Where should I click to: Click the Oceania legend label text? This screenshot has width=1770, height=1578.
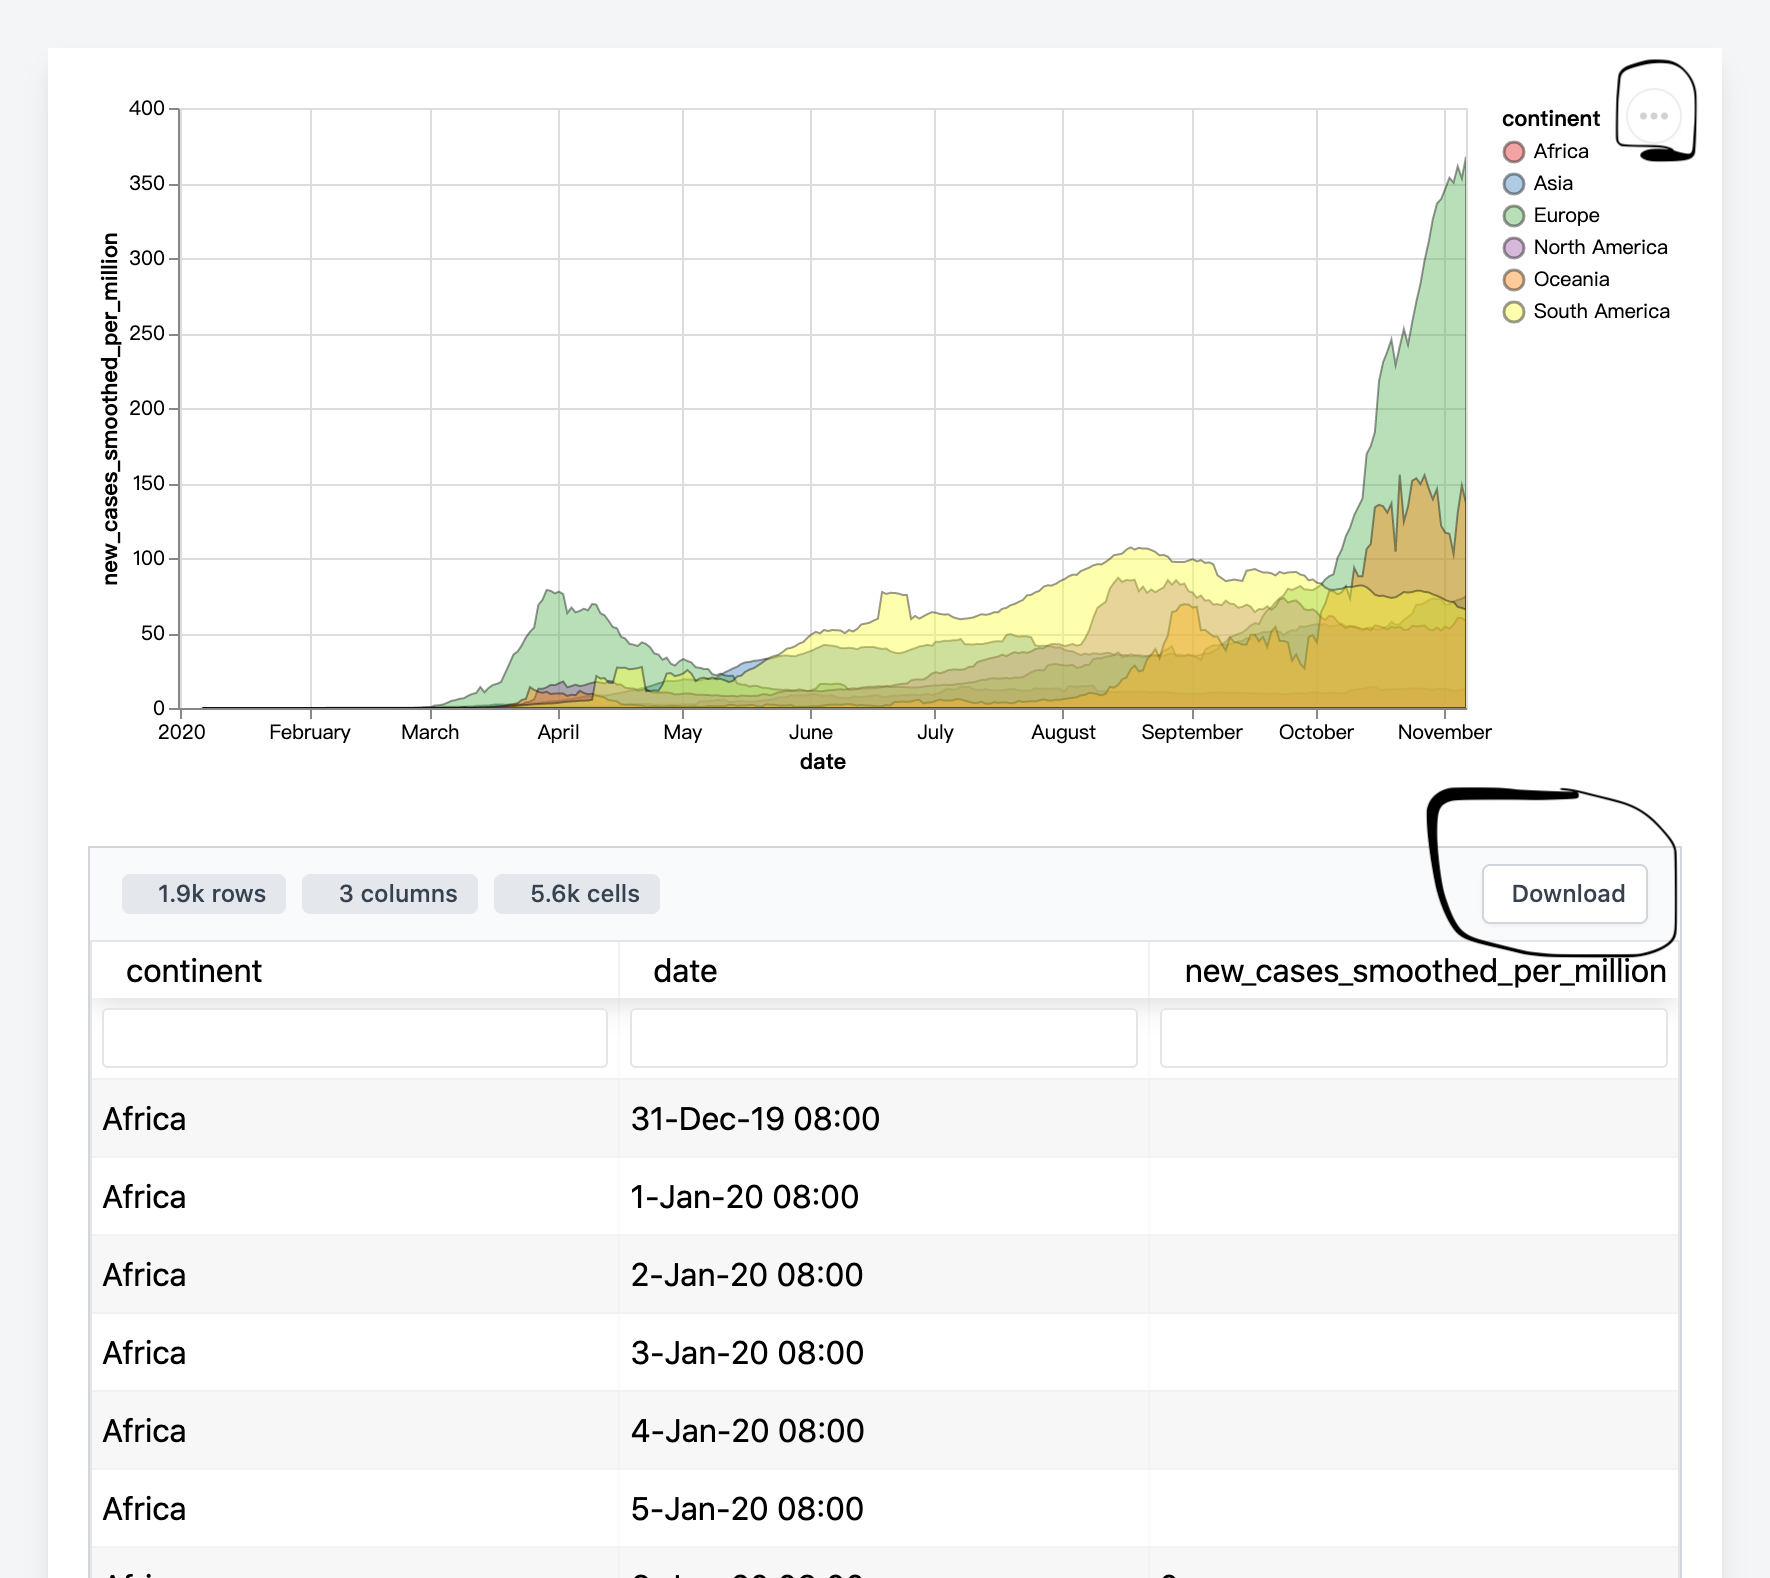(1571, 280)
